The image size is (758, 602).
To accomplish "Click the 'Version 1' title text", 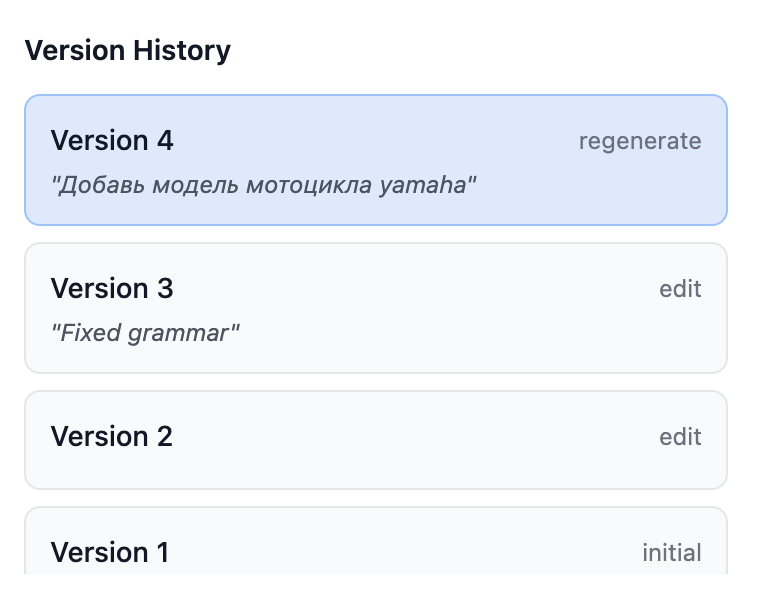I will [110, 553].
